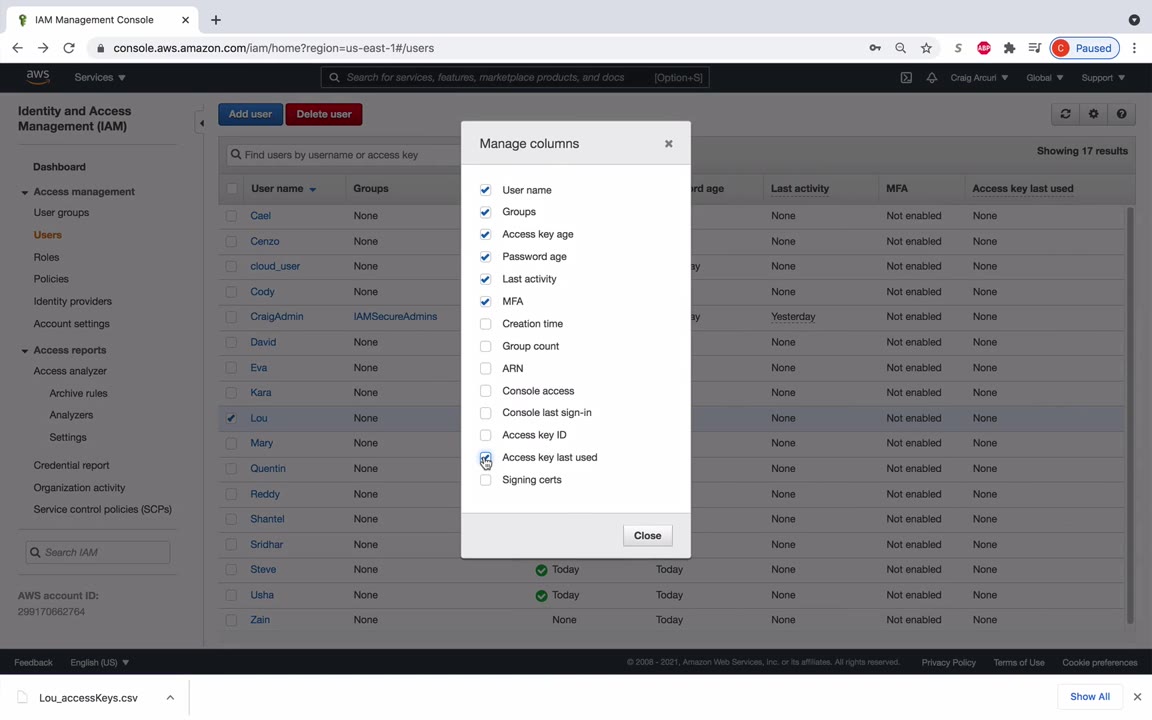
Task: Open the Craig Arcuri account dropdown
Action: 979,77
